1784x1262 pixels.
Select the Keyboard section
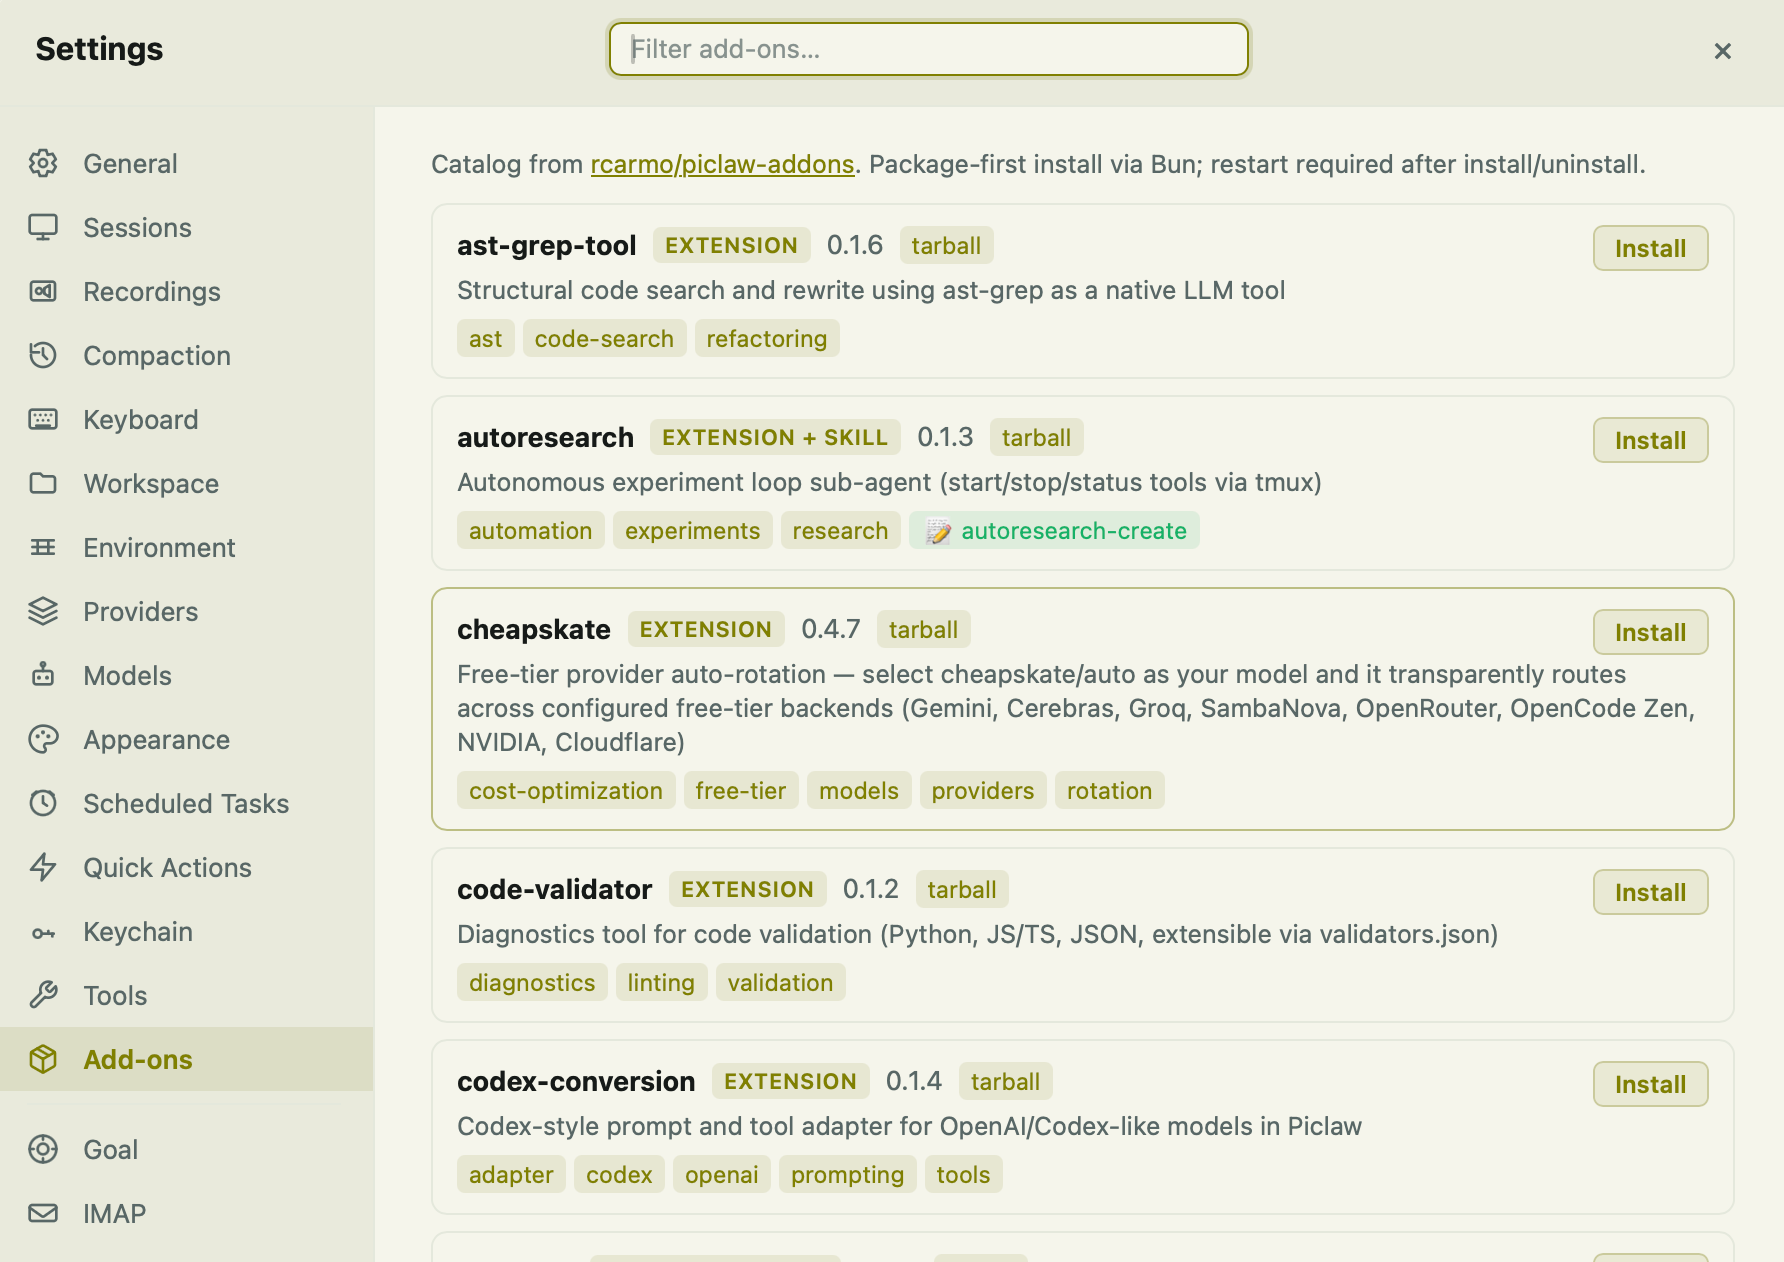(187, 419)
